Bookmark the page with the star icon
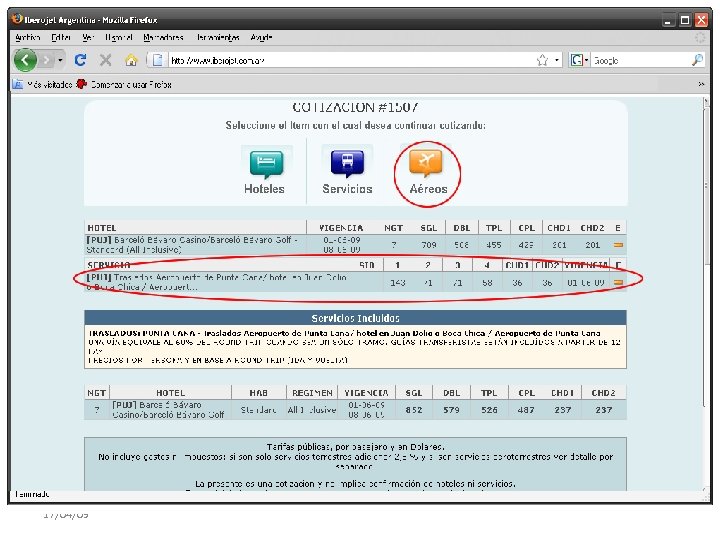The width and height of the screenshot is (720, 540). pyautogui.click(x=542, y=60)
